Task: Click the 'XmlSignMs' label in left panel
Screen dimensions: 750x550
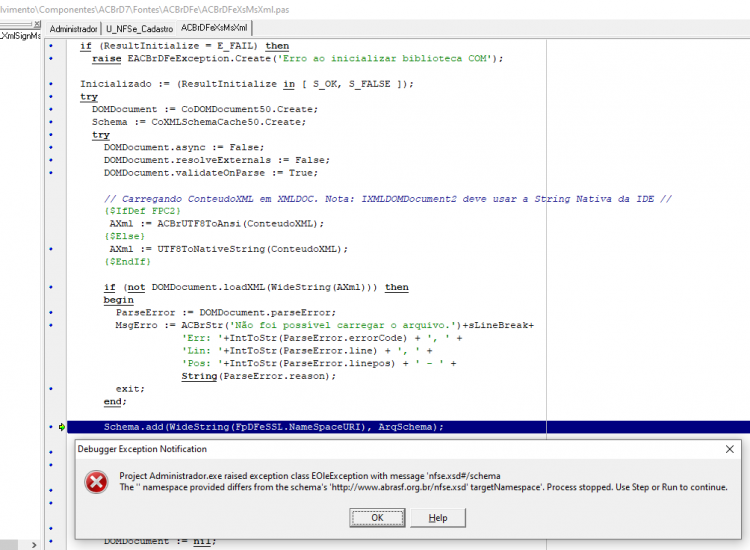Action: click(x=20, y=36)
